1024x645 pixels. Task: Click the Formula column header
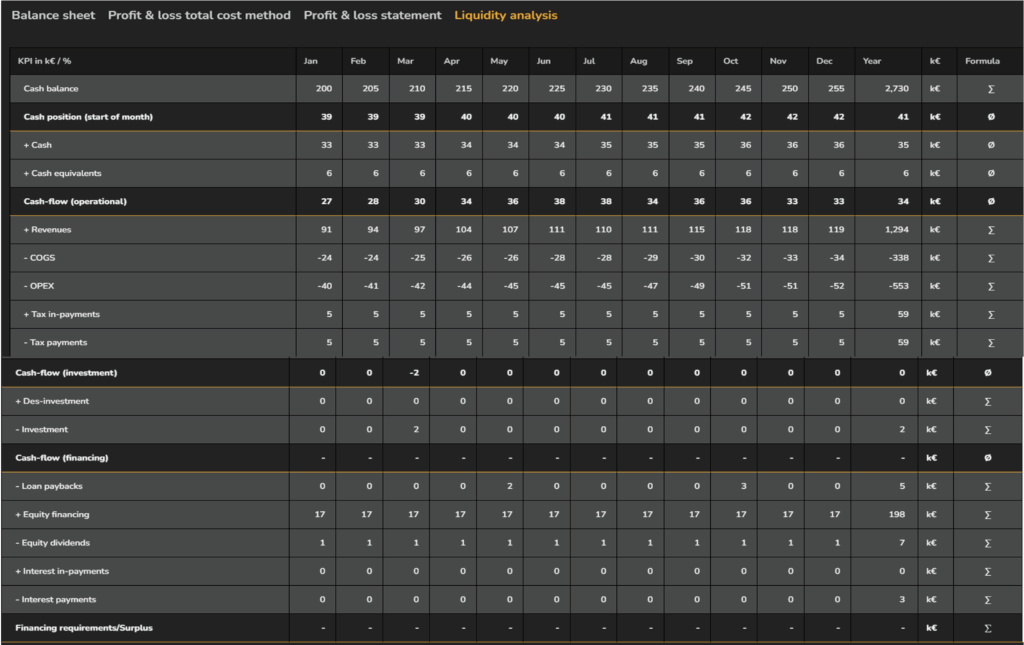click(x=982, y=61)
